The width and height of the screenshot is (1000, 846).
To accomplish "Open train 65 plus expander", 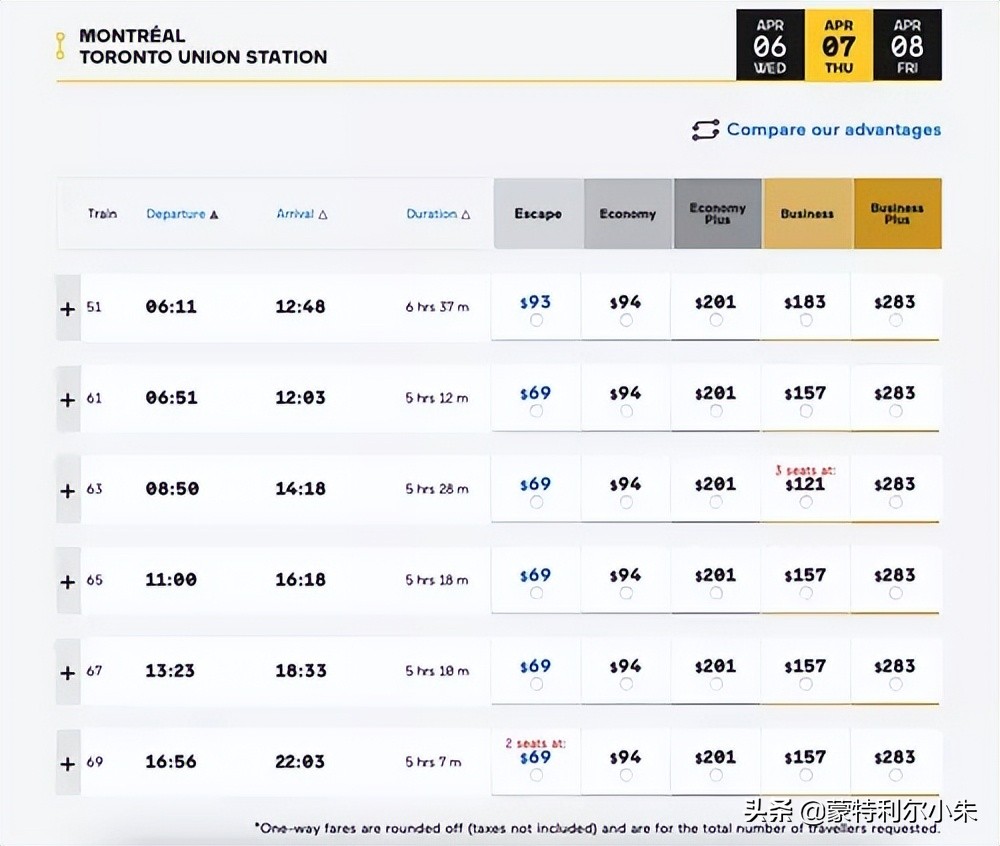I will pyautogui.click(x=68, y=581).
